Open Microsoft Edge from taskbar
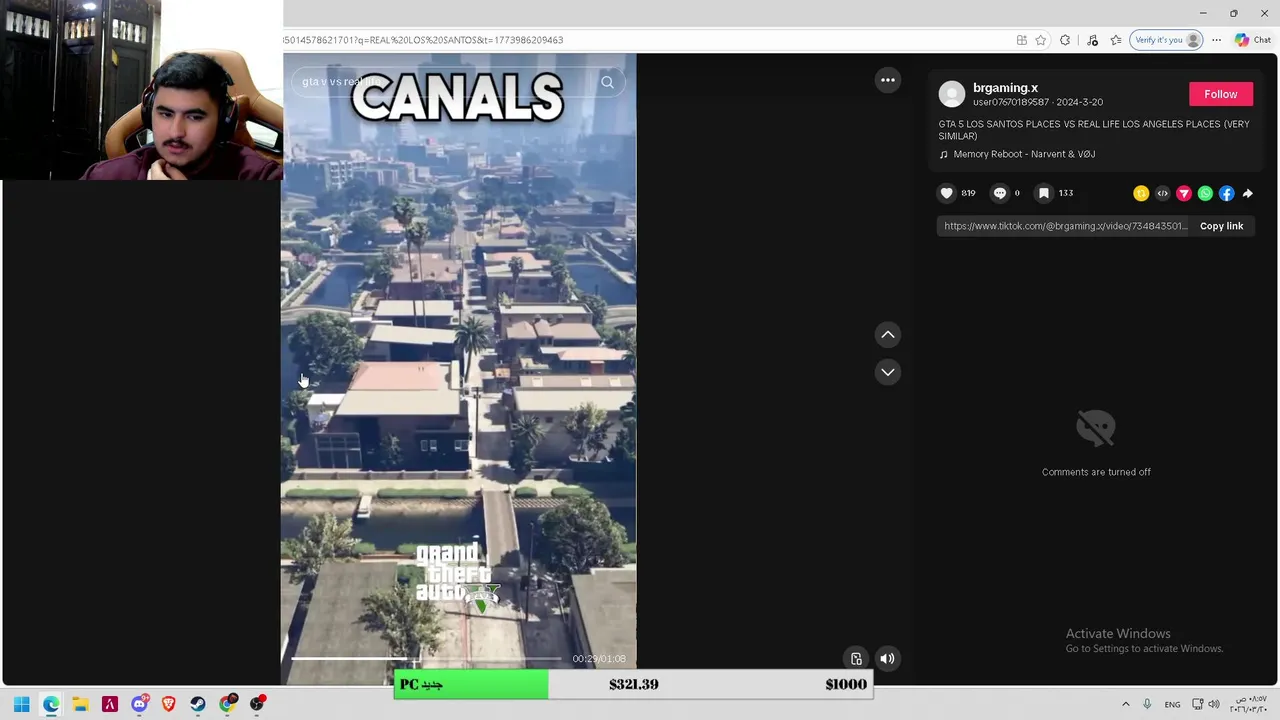1280x720 pixels. click(51, 704)
